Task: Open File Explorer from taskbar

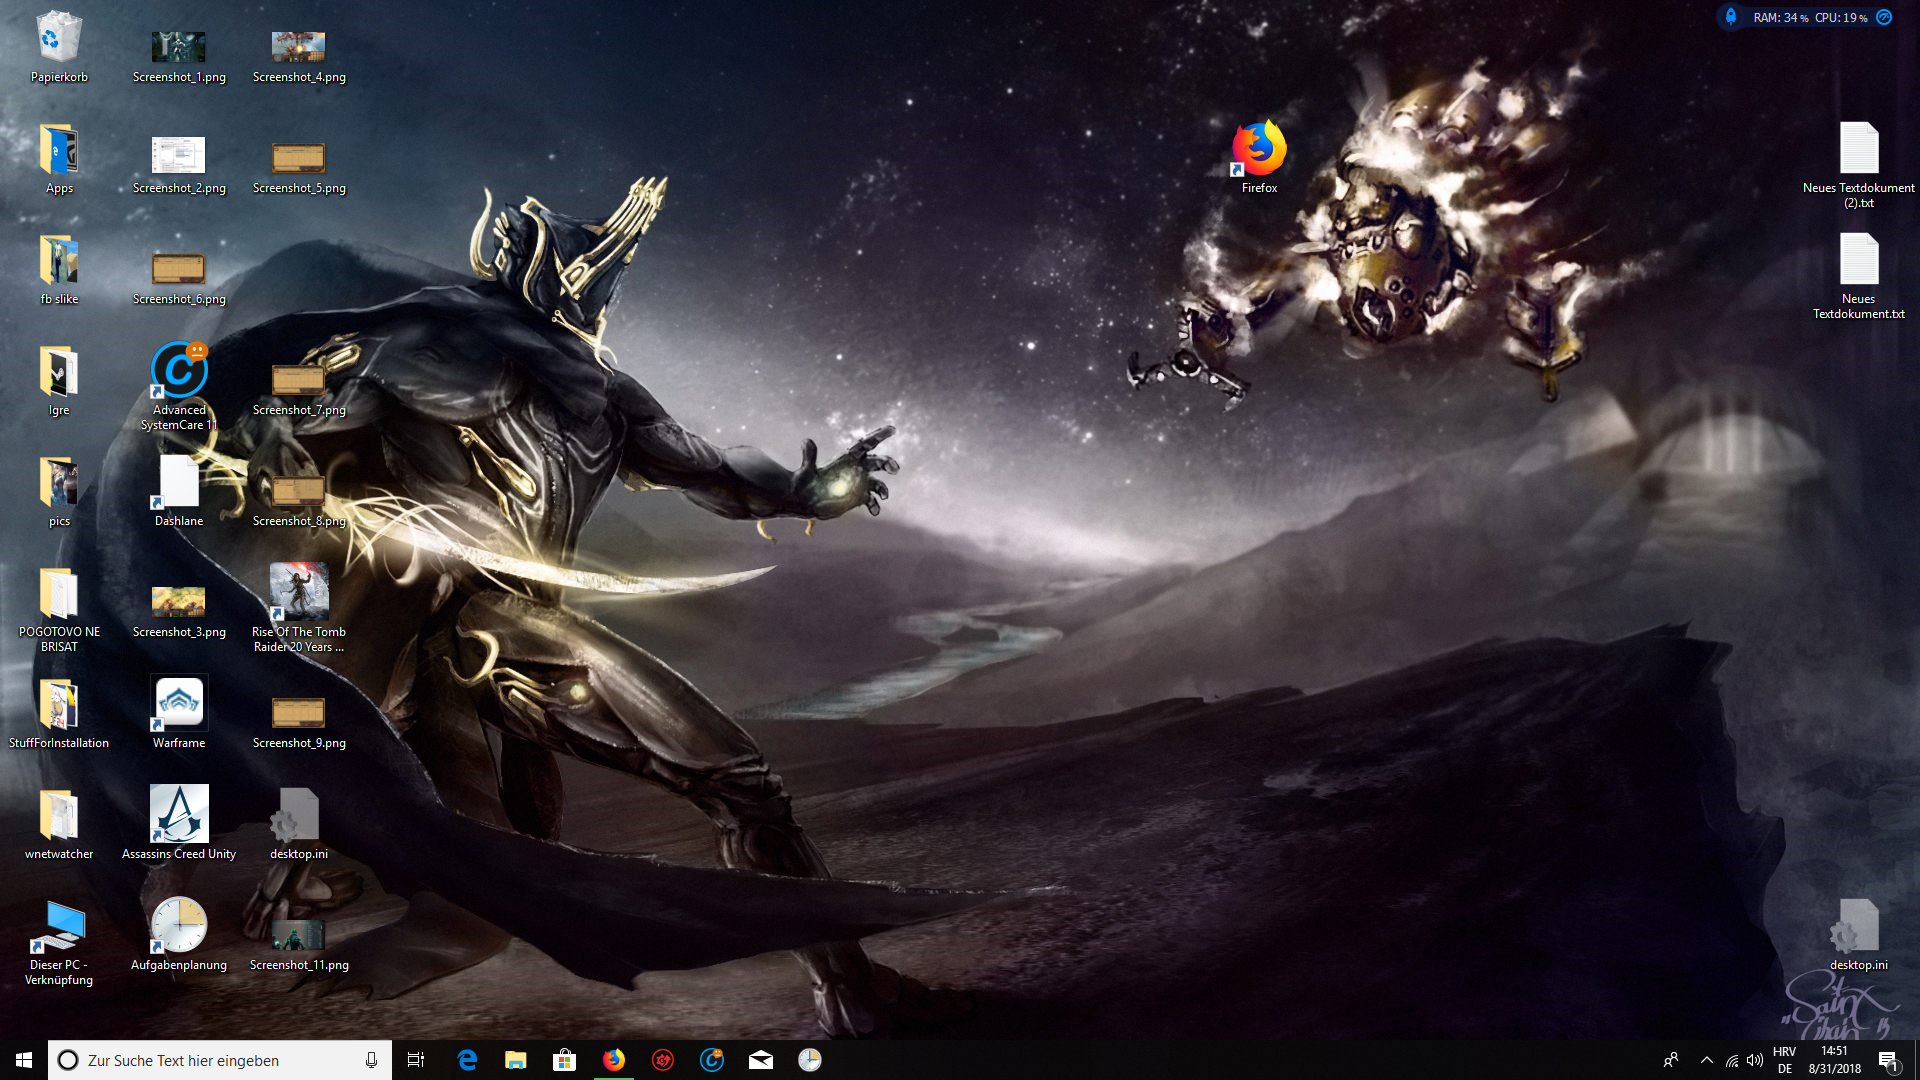Action: [x=516, y=1060]
